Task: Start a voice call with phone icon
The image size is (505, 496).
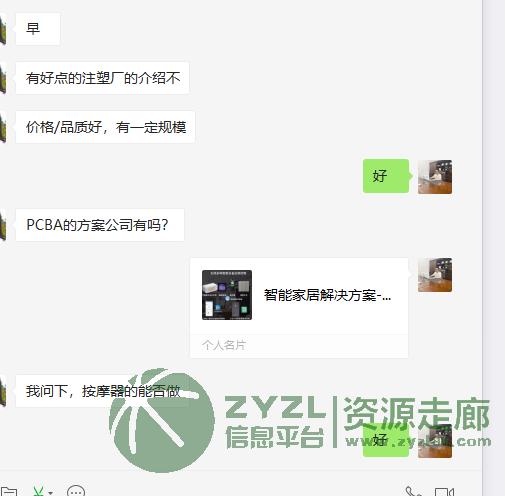Action: [x=413, y=492]
